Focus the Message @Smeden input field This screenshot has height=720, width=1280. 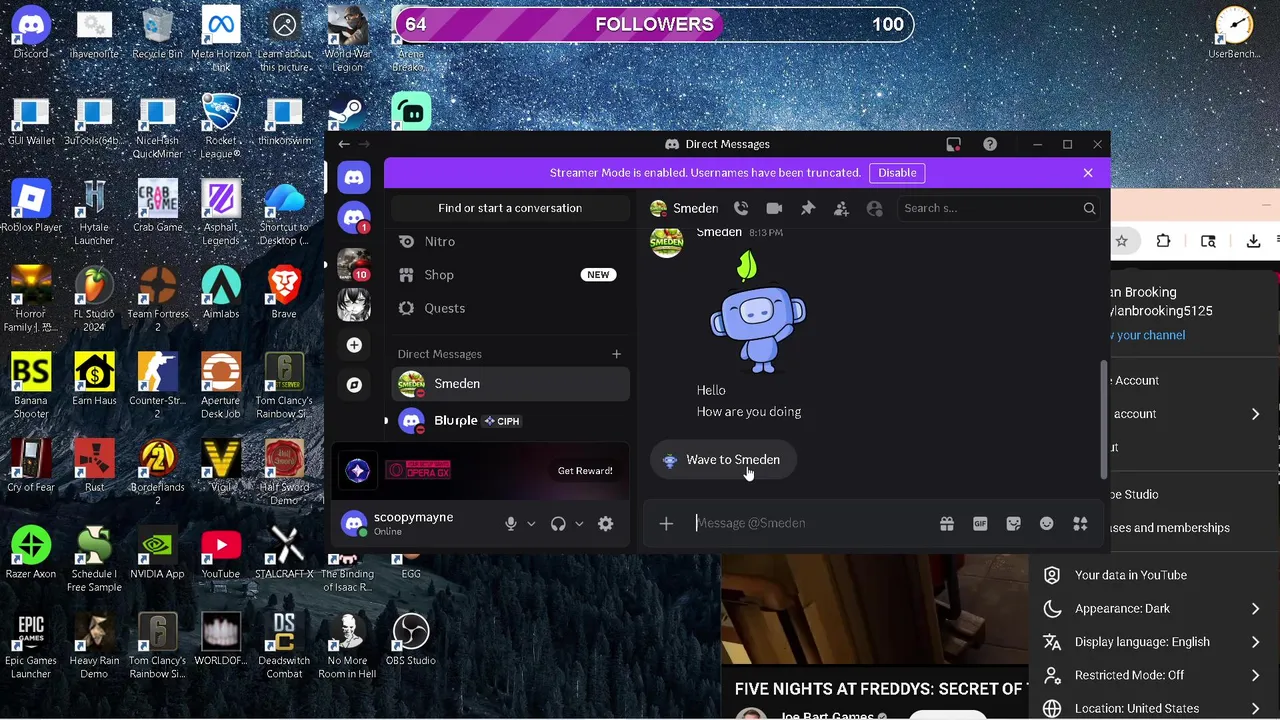[810, 523]
